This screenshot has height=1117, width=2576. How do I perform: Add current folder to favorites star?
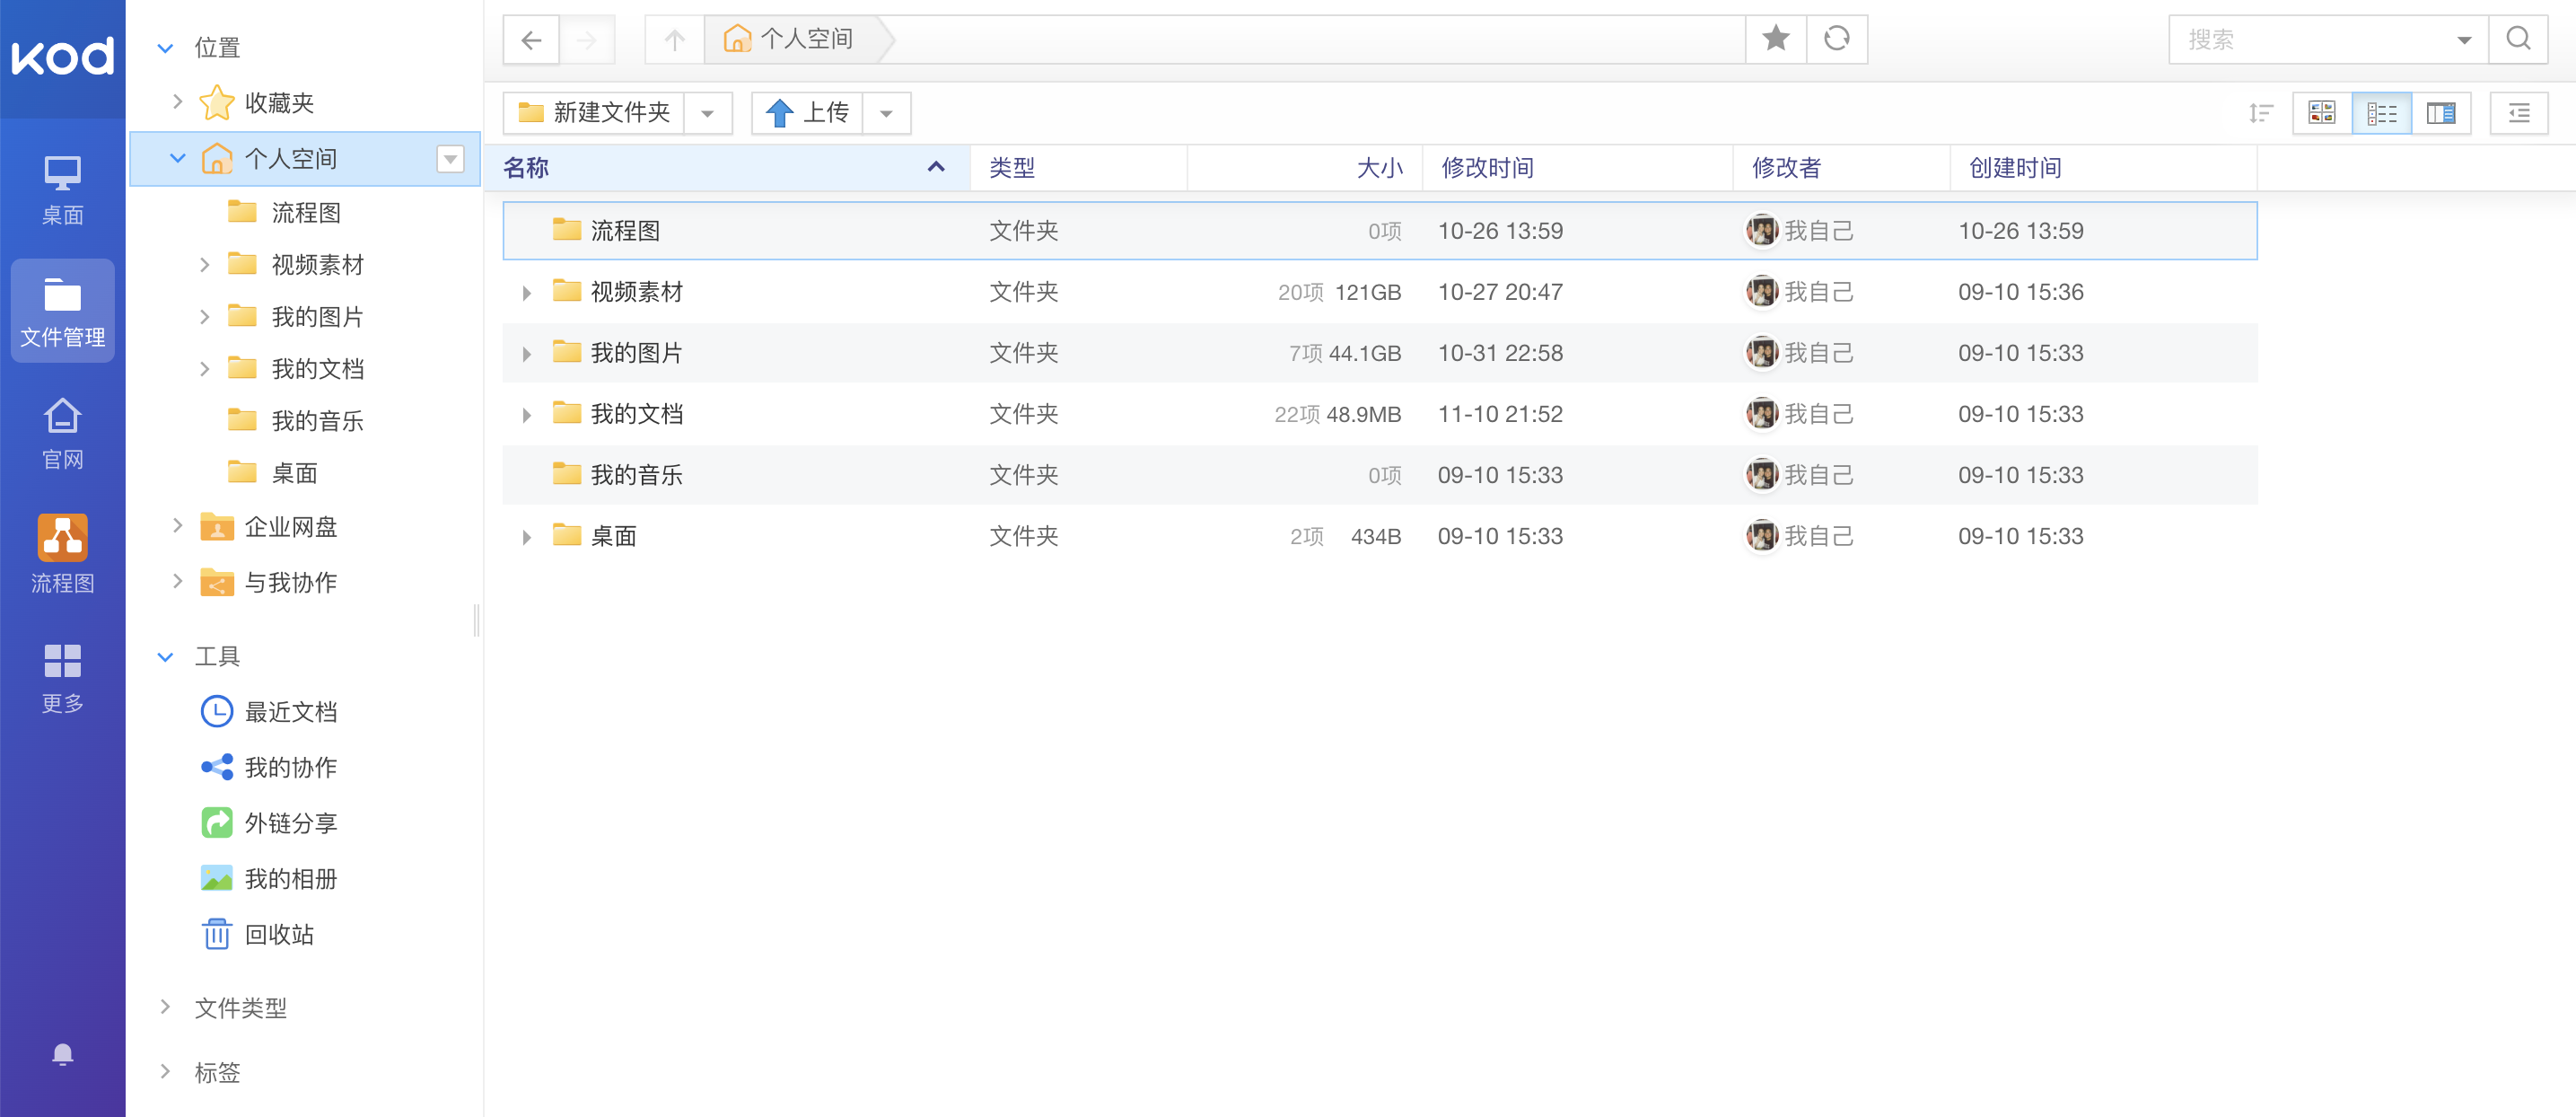pos(1776,39)
